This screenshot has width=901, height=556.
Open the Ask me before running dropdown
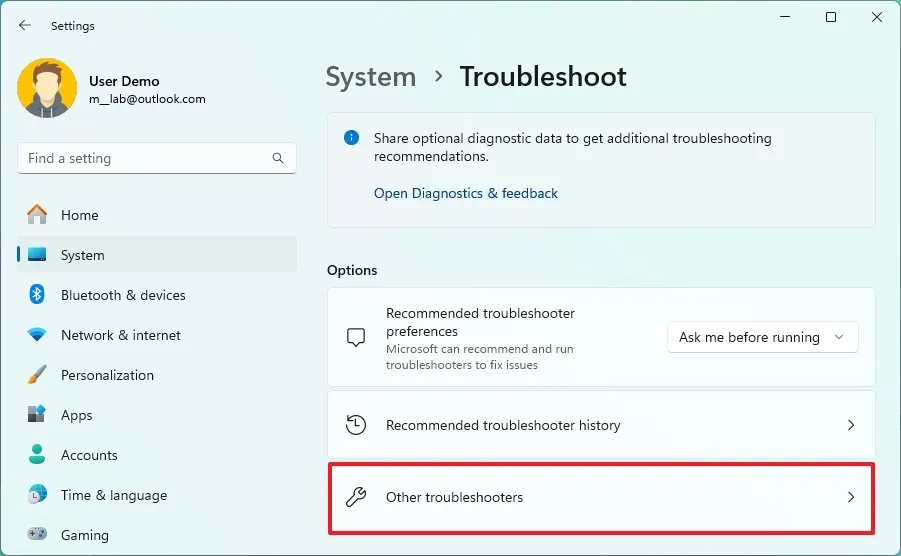point(763,337)
